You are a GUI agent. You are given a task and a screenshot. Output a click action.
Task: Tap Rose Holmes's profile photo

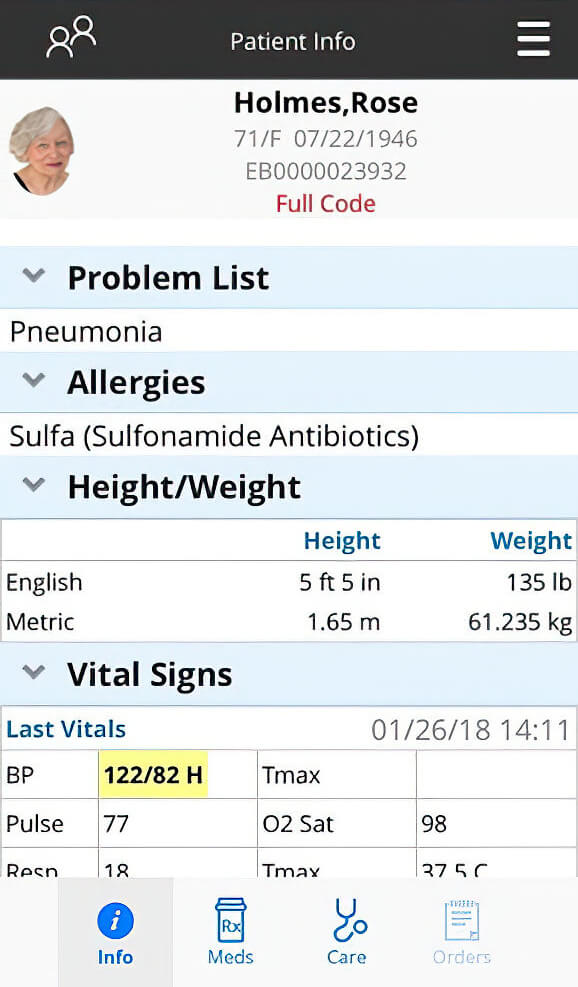click(x=42, y=151)
